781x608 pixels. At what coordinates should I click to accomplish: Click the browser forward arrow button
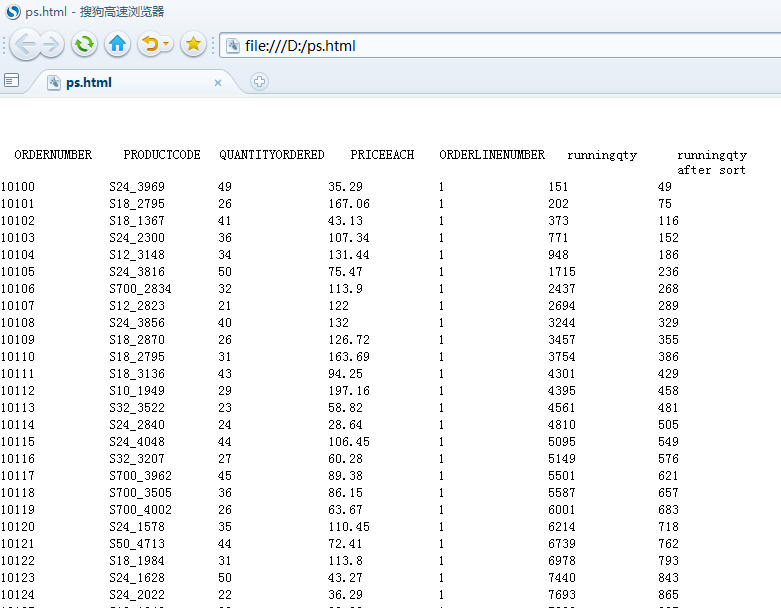click(x=52, y=45)
